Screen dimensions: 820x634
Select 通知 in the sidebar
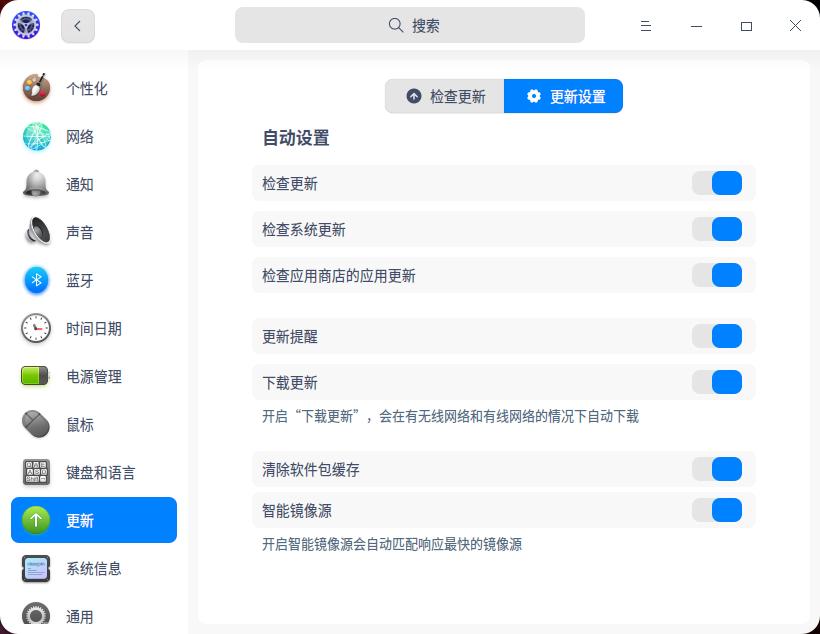pos(94,184)
